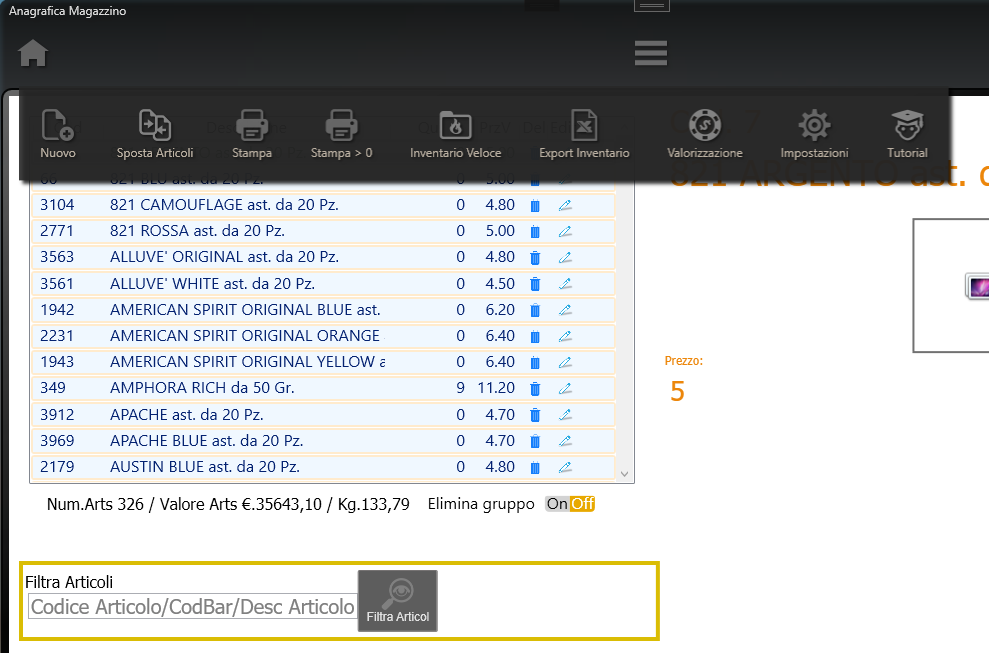Edit AMPHORA RICH with pencil icon
The width and height of the screenshot is (989, 653).
pyautogui.click(x=565, y=389)
